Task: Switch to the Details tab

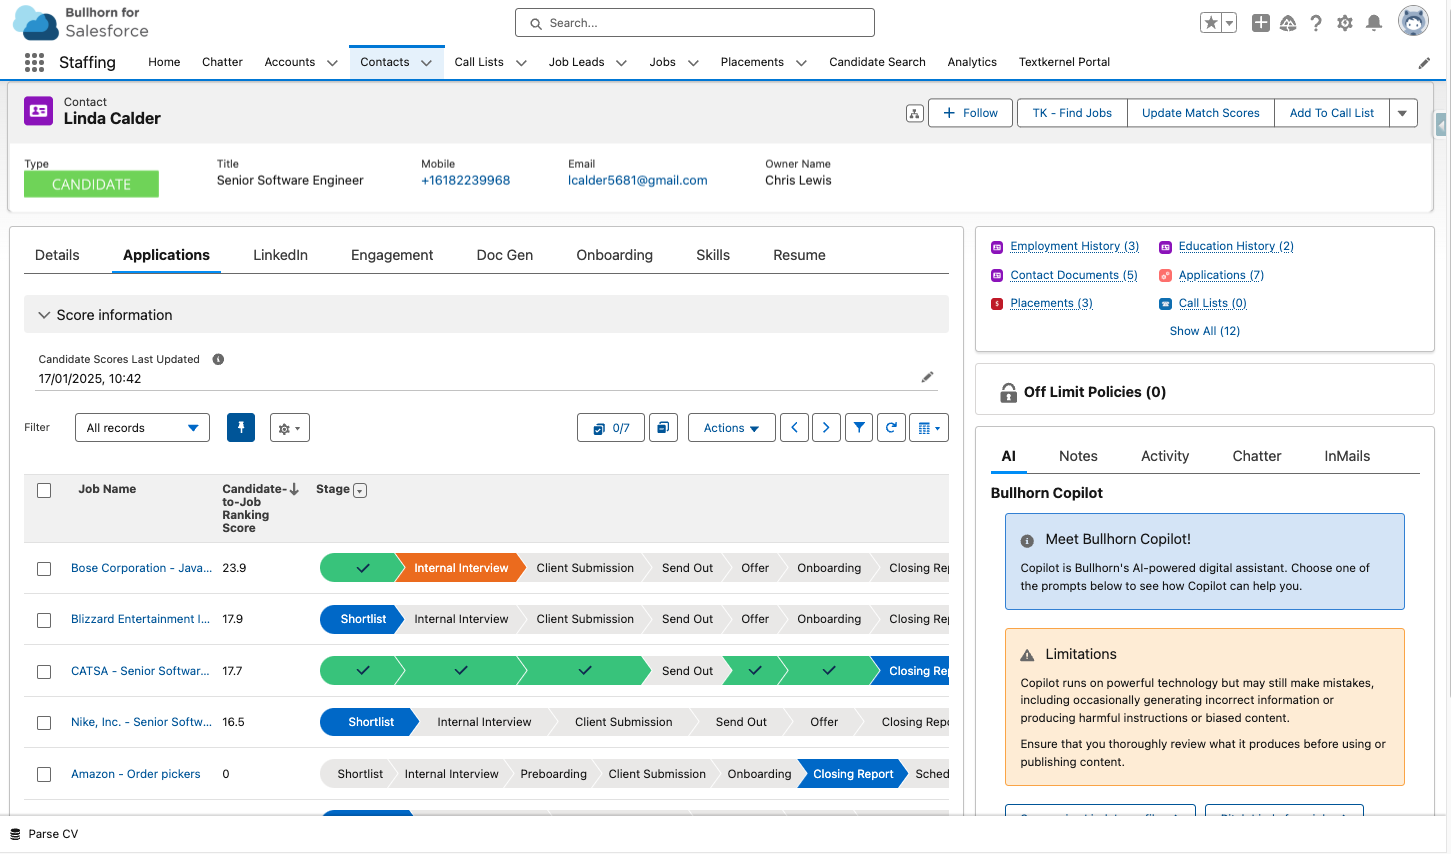Action: click(x=57, y=255)
